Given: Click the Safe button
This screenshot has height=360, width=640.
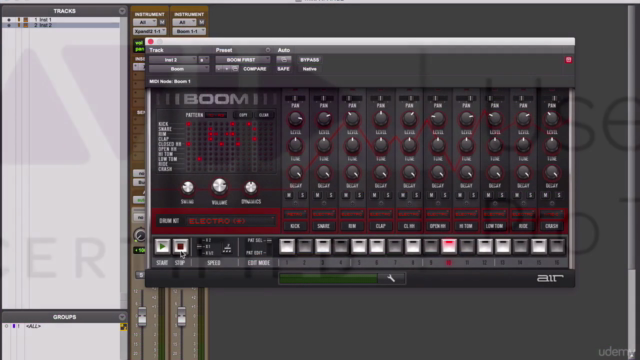Looking at the screenshot, I should tap(283, 69).
